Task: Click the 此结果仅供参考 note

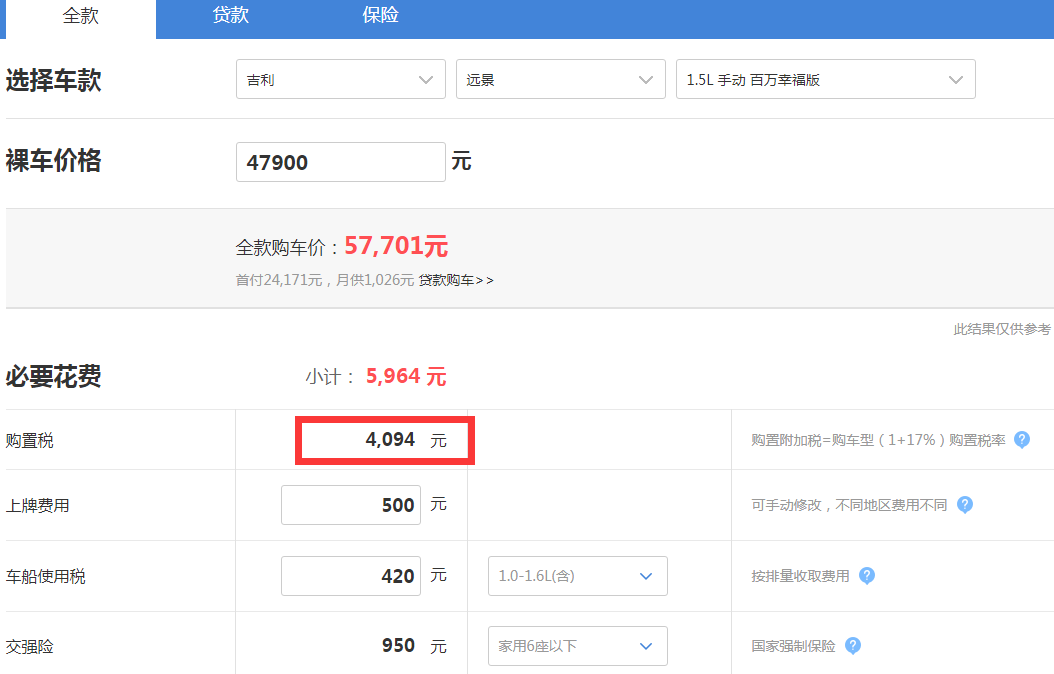Action: coord(1002,329)
